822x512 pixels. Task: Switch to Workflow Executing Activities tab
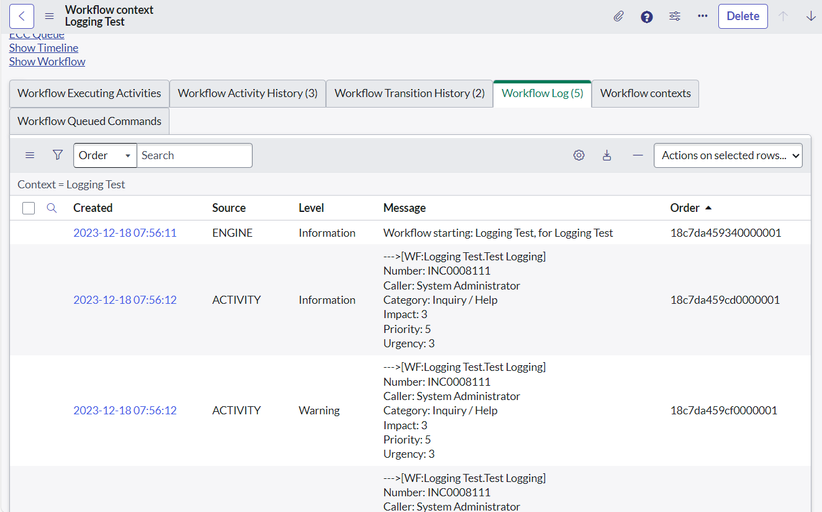[89, 93]
